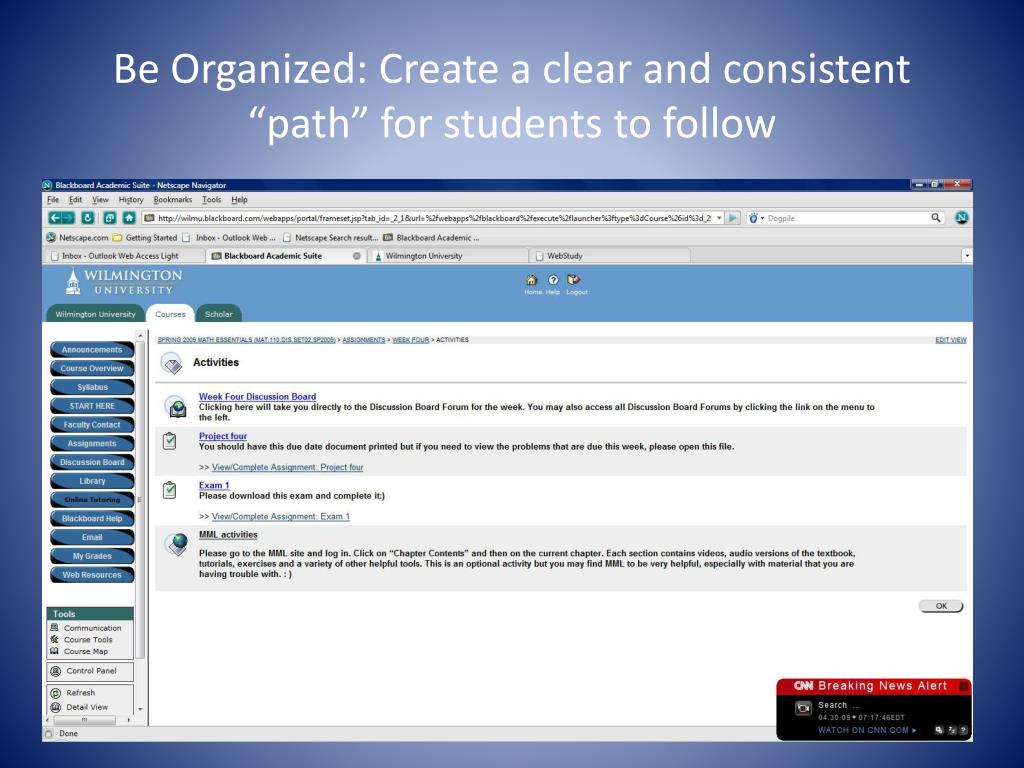
Task: Open the Edit menu
Action: coord(76,200)
